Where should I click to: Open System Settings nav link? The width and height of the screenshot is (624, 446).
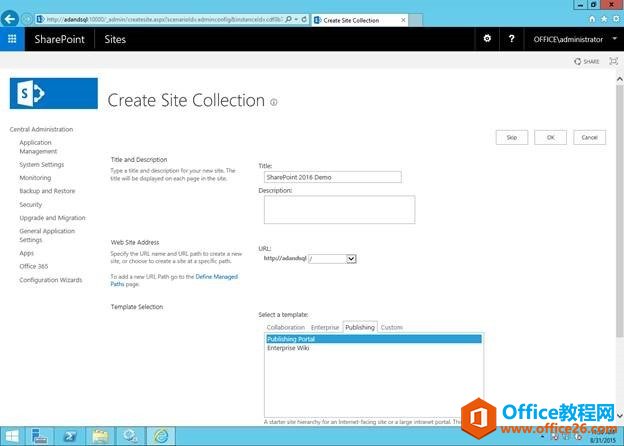click(41, 164)
